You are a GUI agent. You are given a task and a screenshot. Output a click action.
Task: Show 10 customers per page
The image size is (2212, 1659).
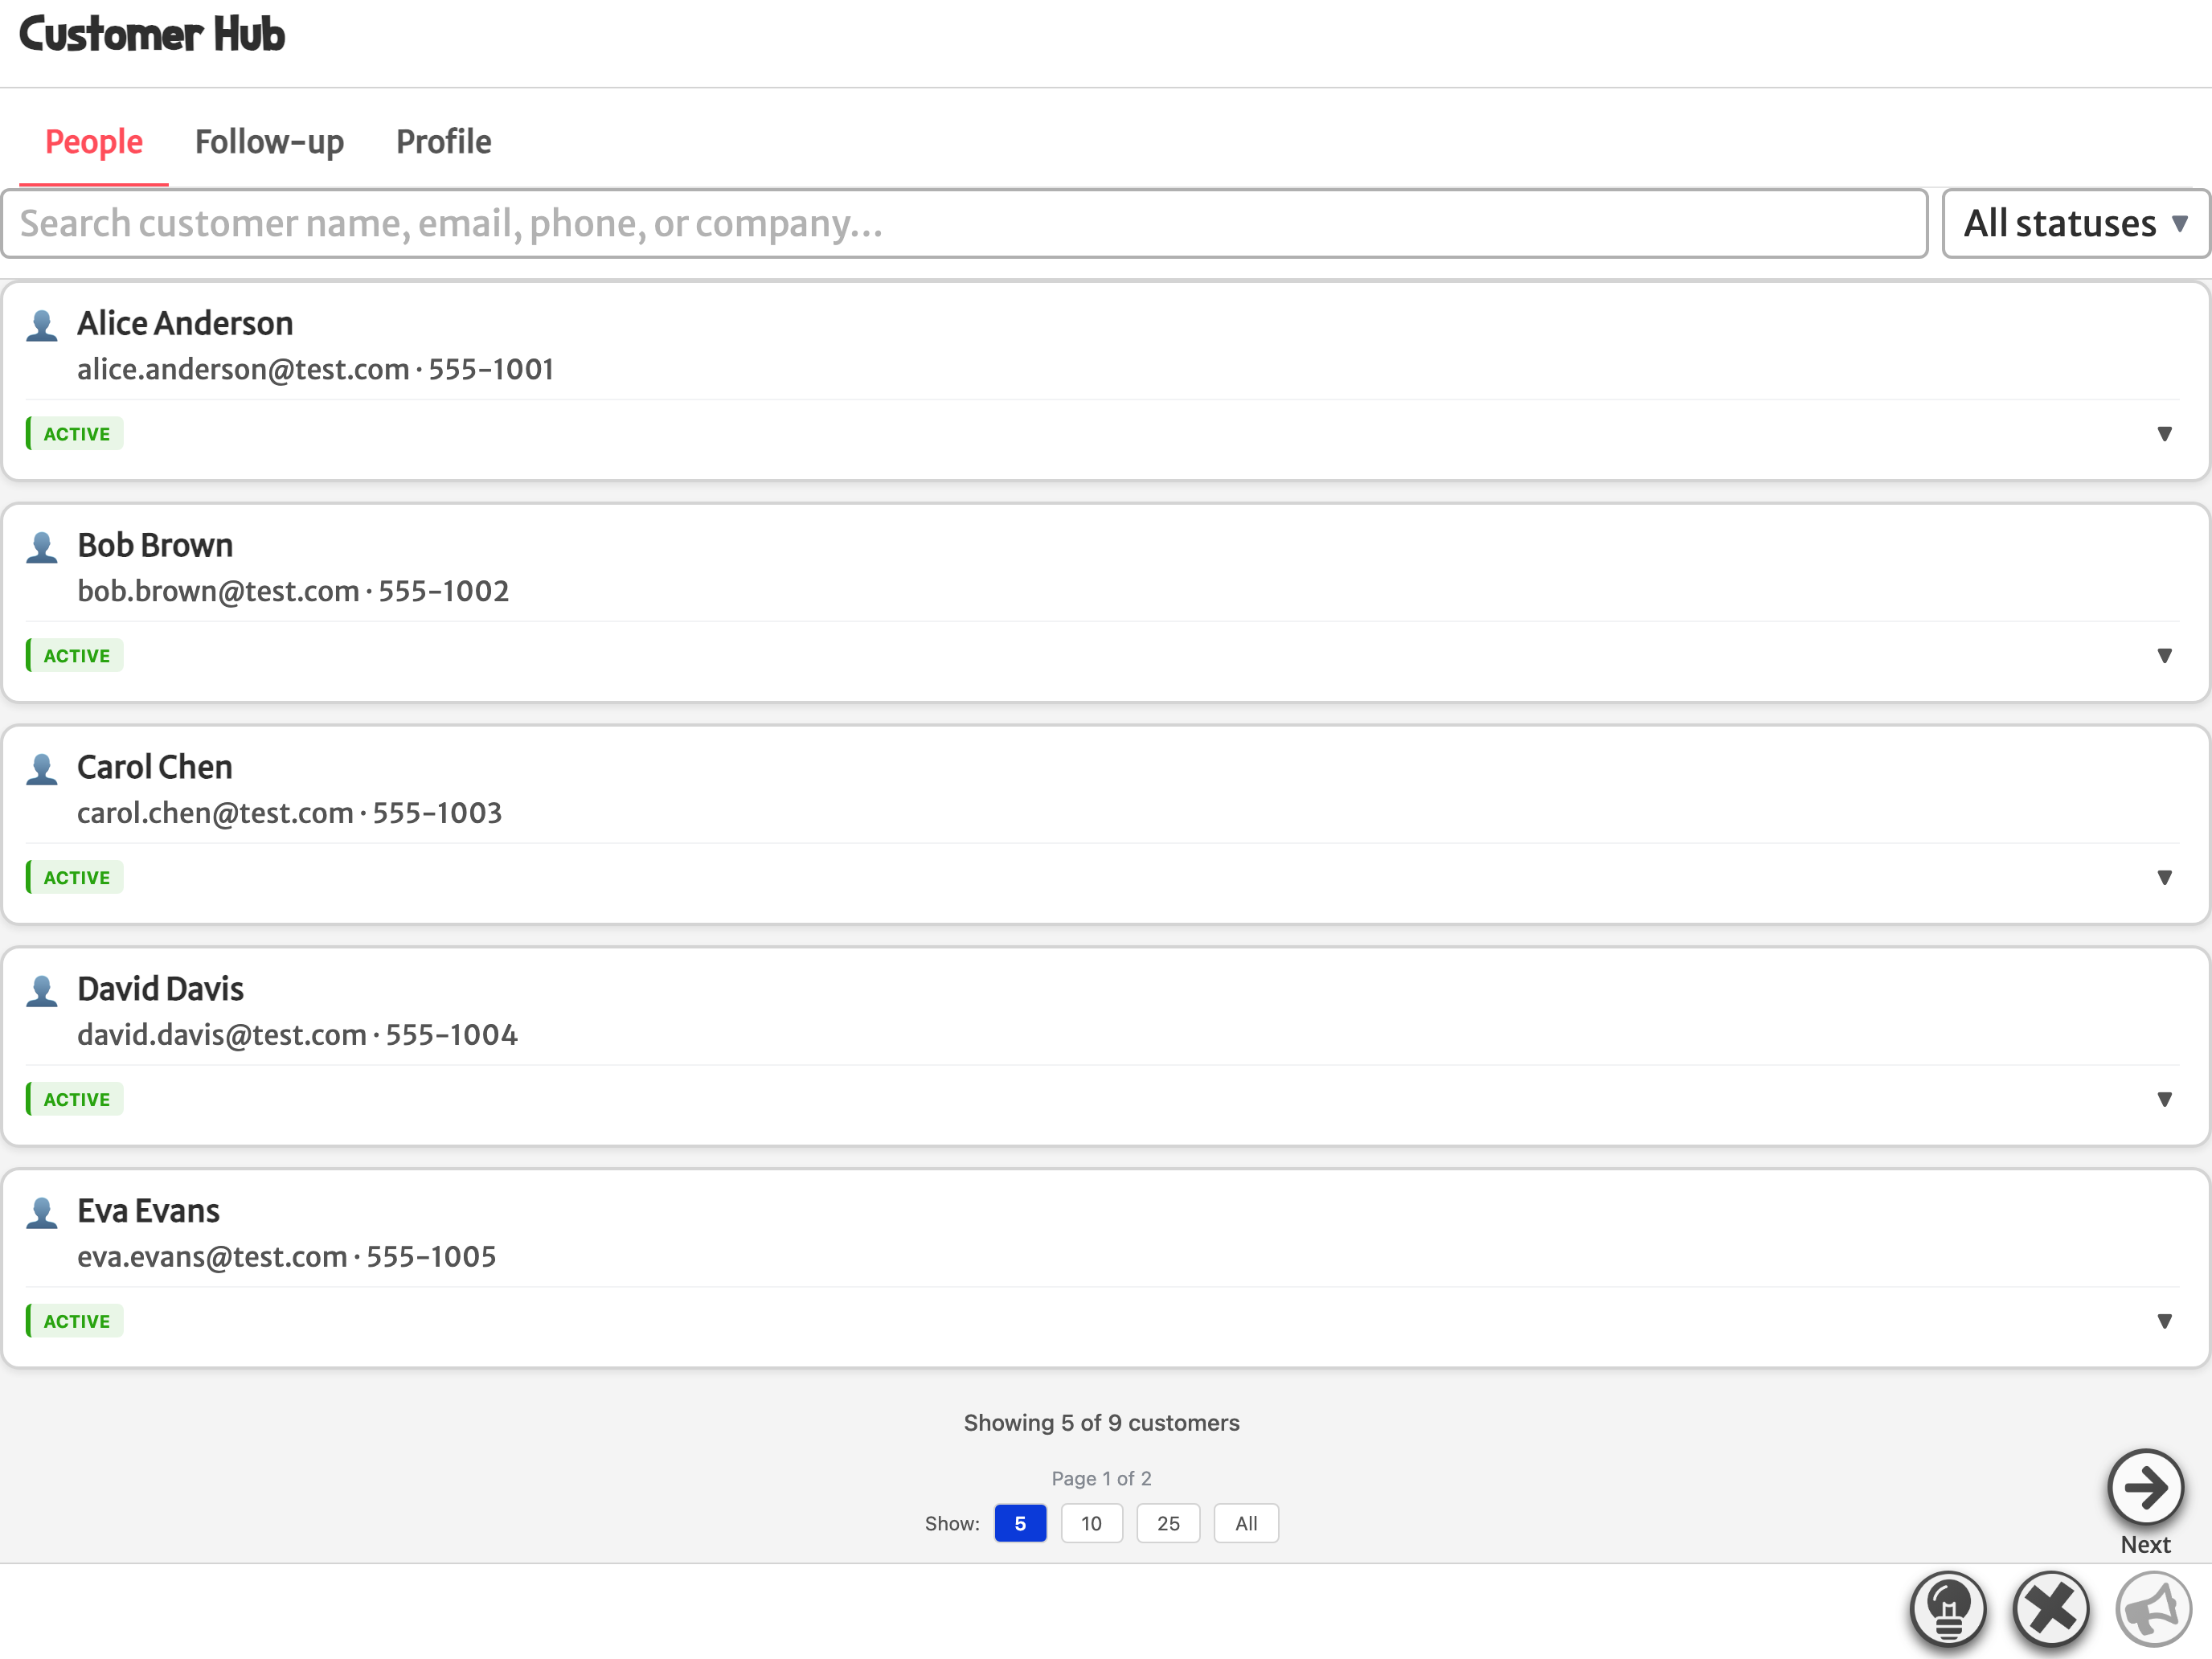coord(1091,1523)
